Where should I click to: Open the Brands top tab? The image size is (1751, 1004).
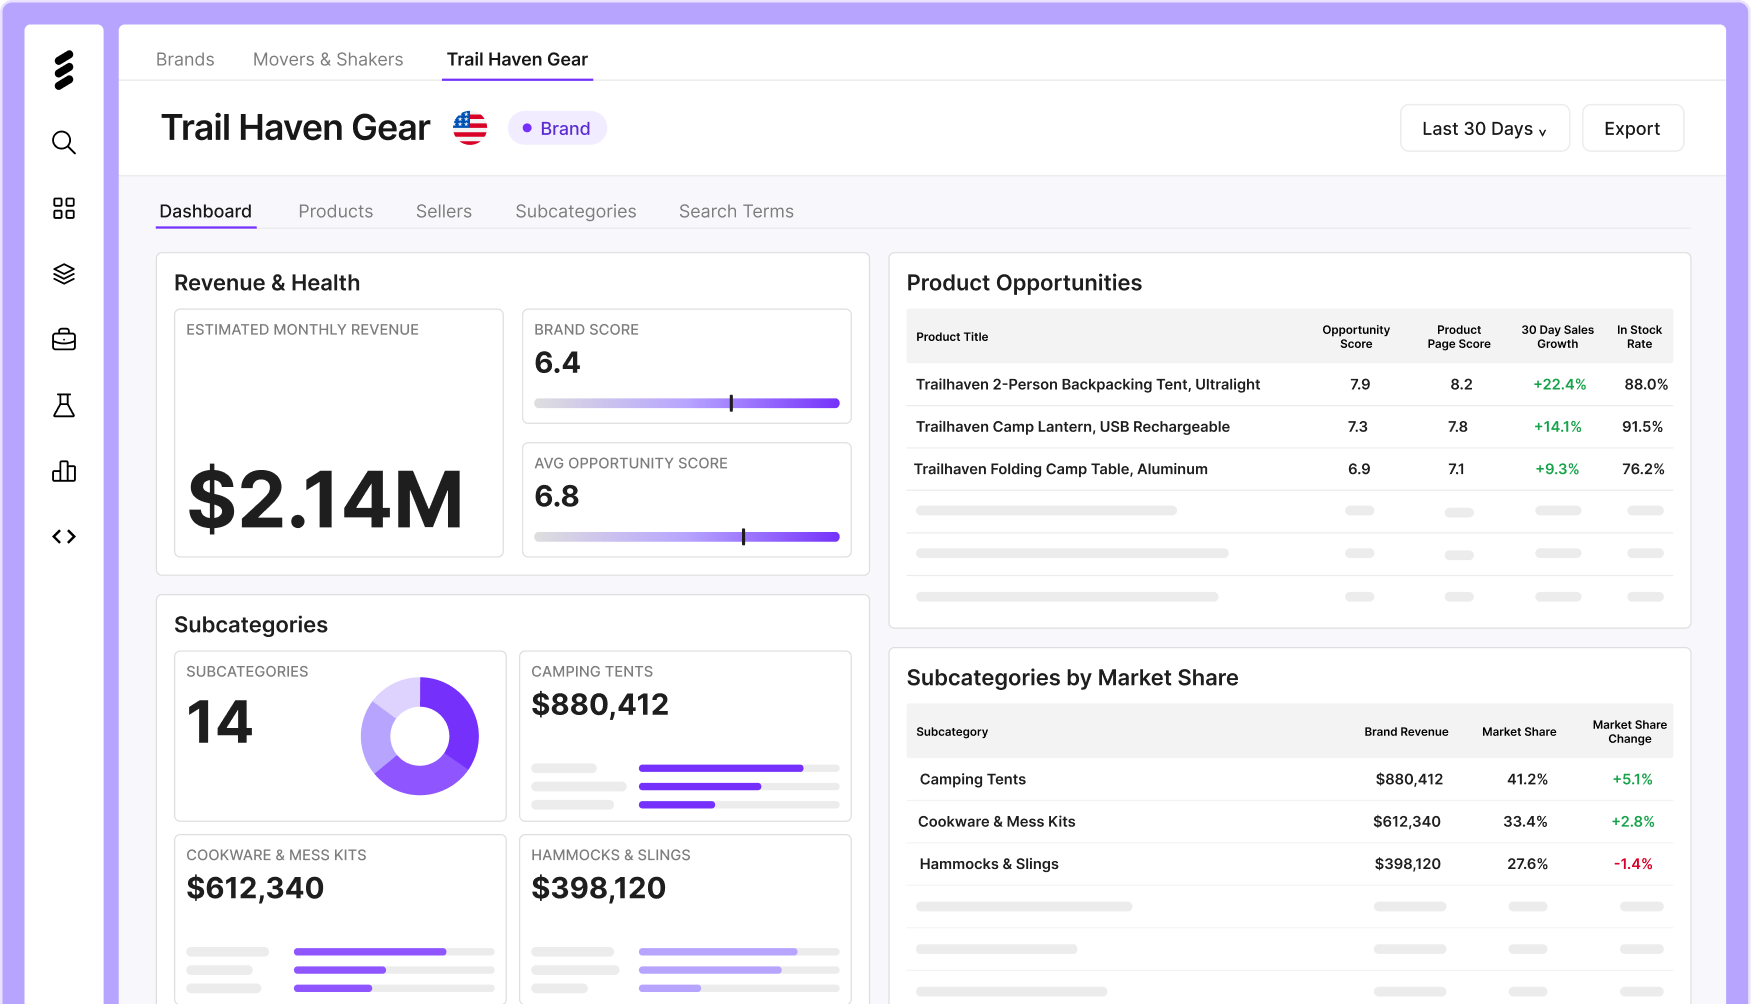pyautogui.click(x=185, y=59)
